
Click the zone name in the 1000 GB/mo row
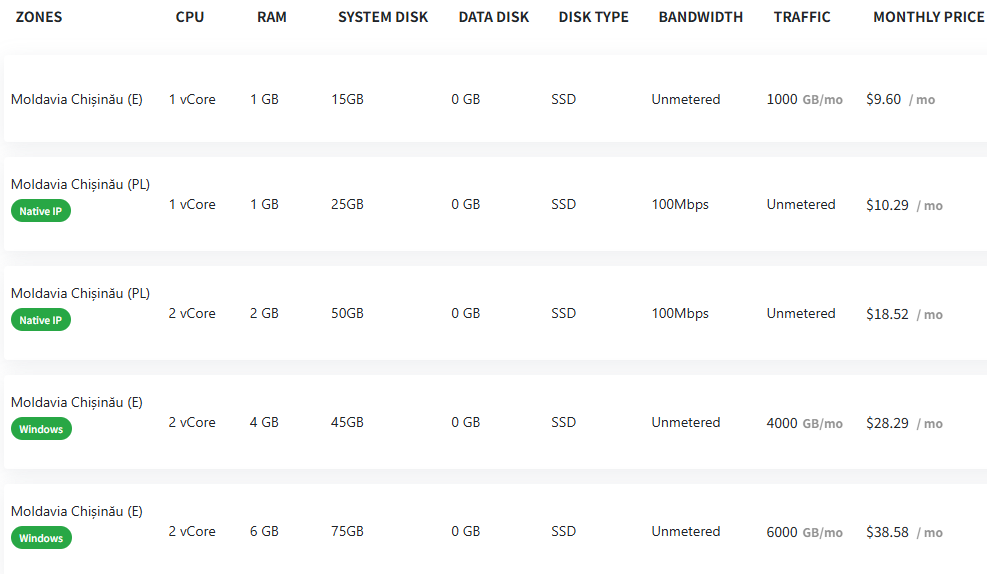(x=76, y=99)
